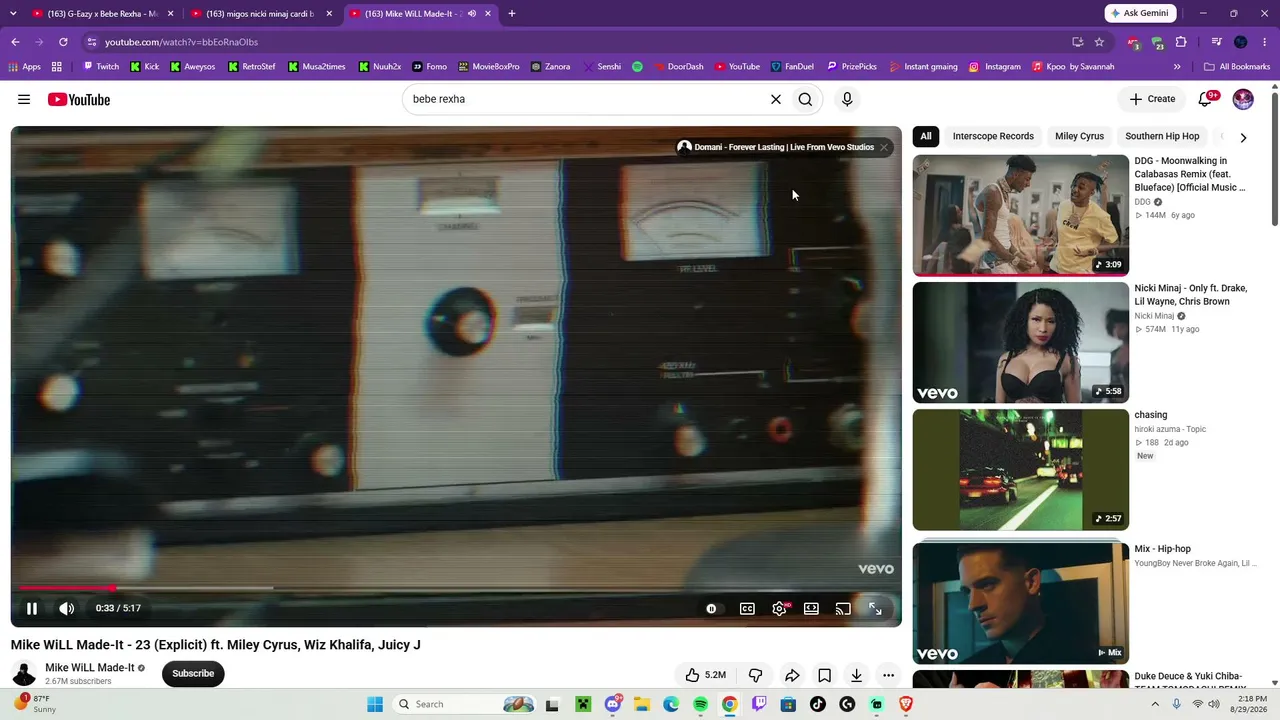
Task: Select the Interscope Records chip
Action: click(993, 136)
